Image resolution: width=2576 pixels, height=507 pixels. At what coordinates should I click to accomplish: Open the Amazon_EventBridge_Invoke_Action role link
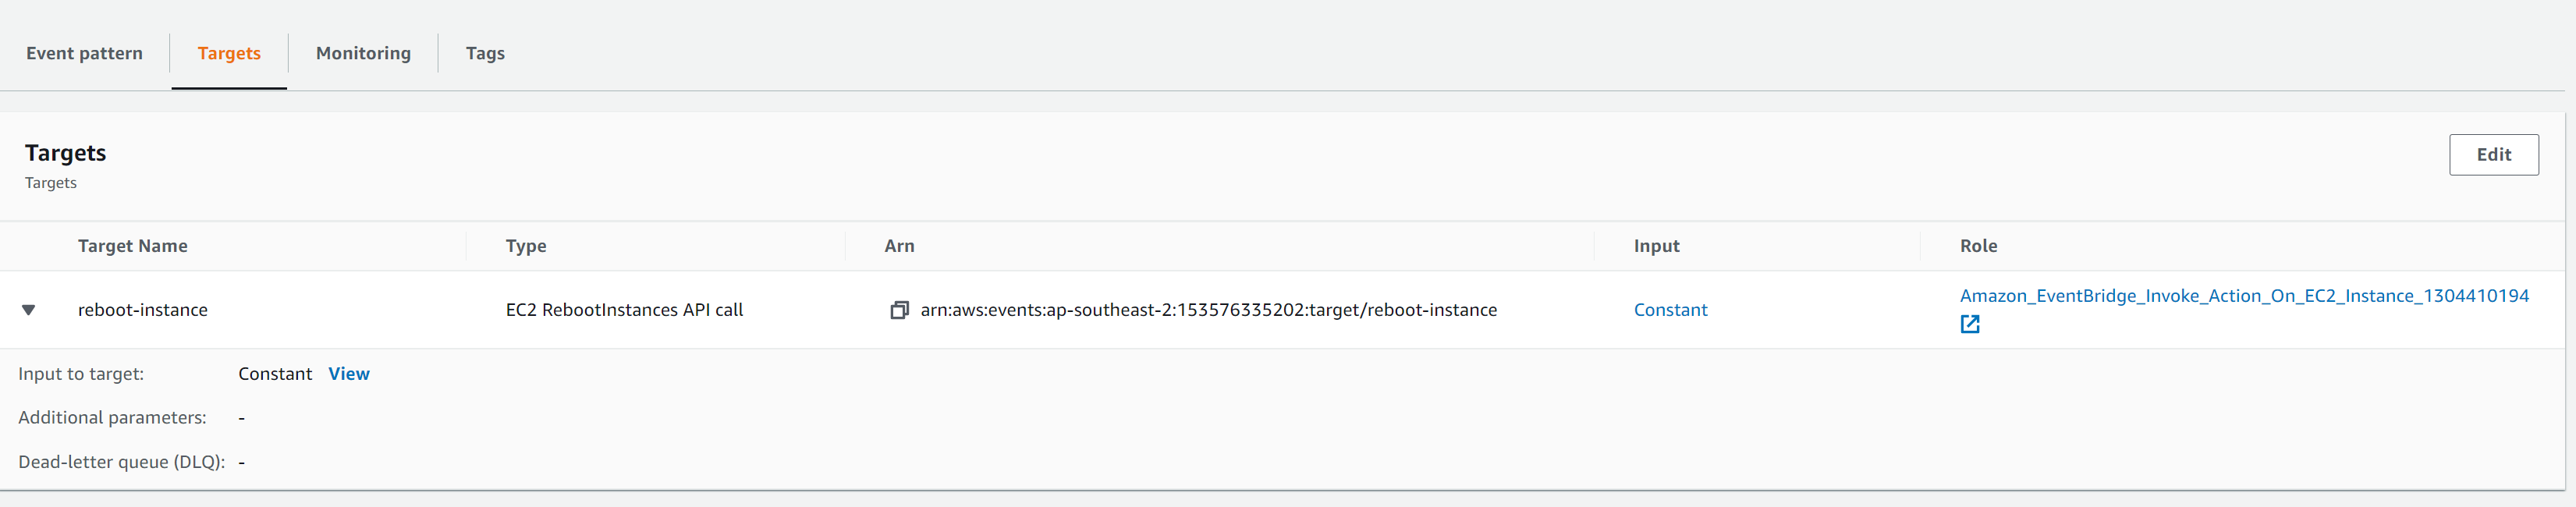[2244, 295]
